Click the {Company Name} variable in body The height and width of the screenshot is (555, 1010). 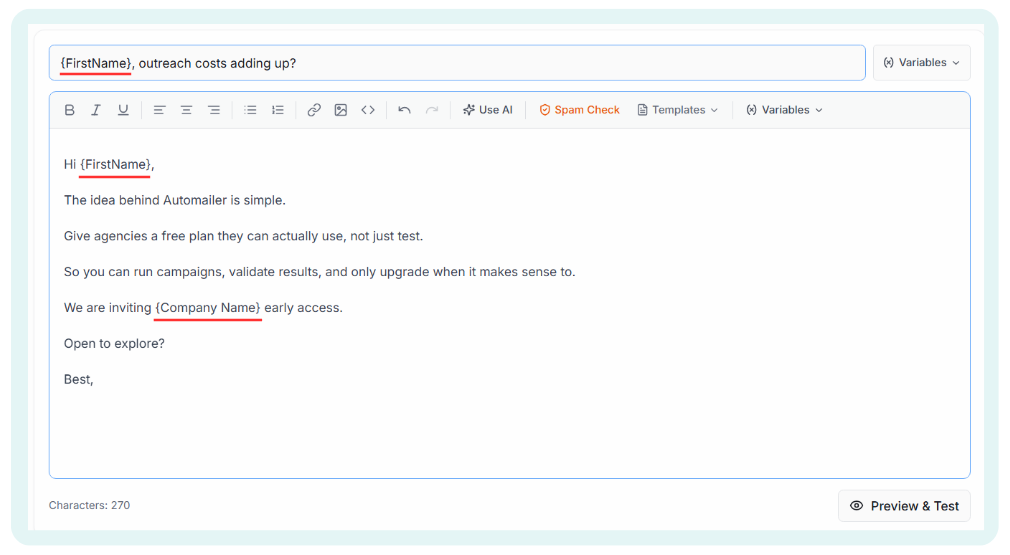pos(207,308)
